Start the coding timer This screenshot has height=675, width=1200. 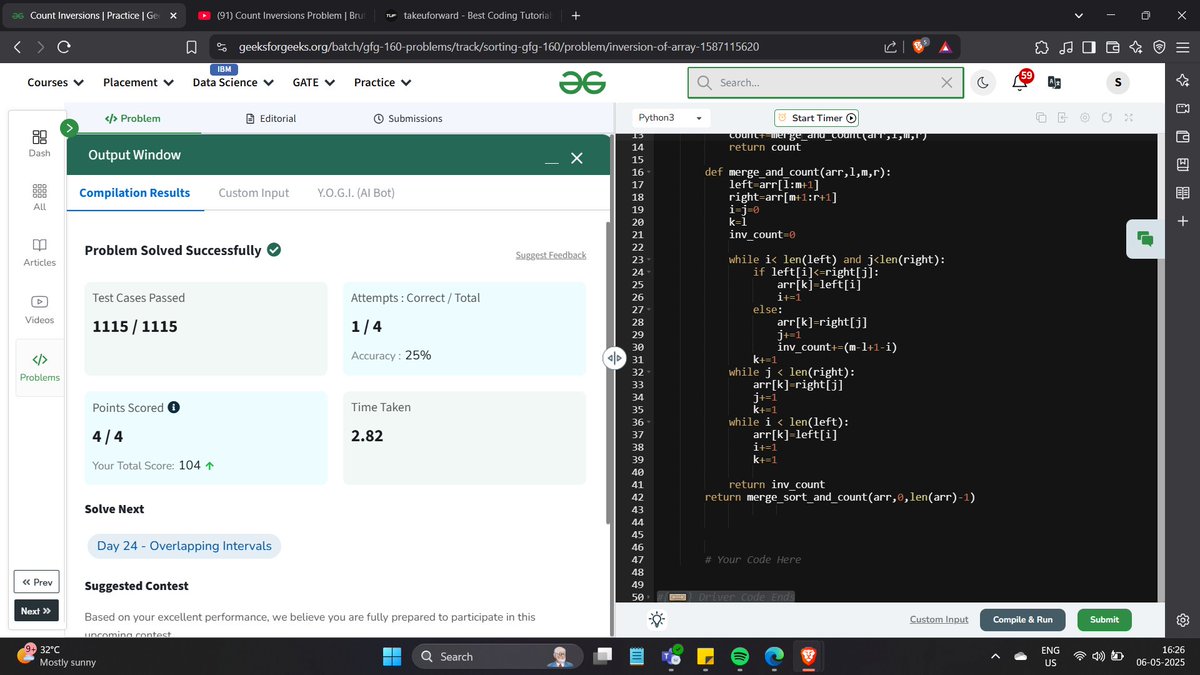coord(817,118)
